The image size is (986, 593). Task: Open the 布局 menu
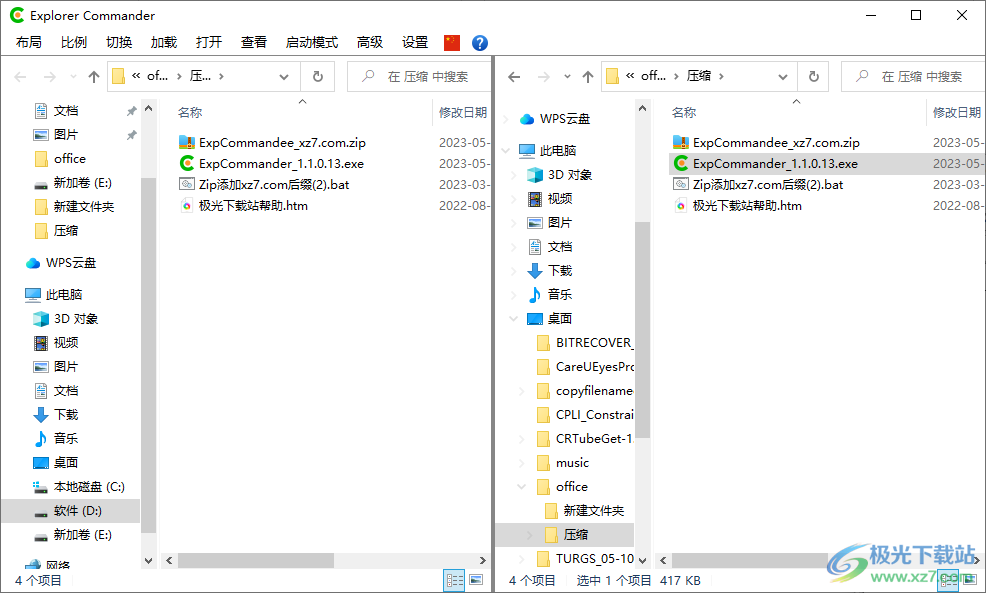(29, 42)
